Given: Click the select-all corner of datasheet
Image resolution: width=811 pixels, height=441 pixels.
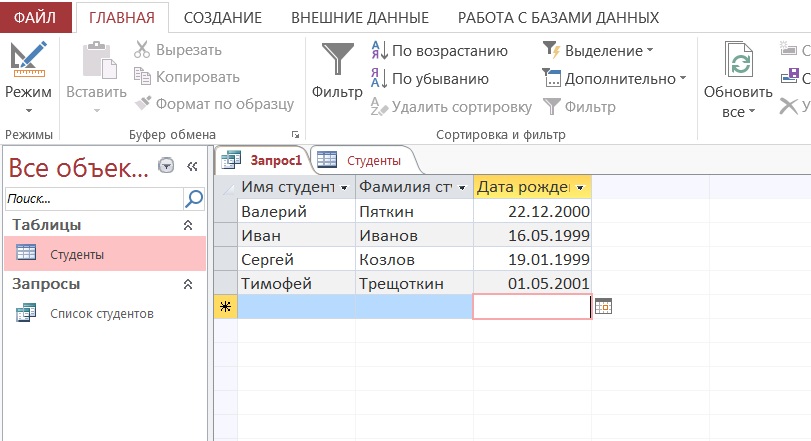Looking at the screenshot, I should [x=226, y=187].
